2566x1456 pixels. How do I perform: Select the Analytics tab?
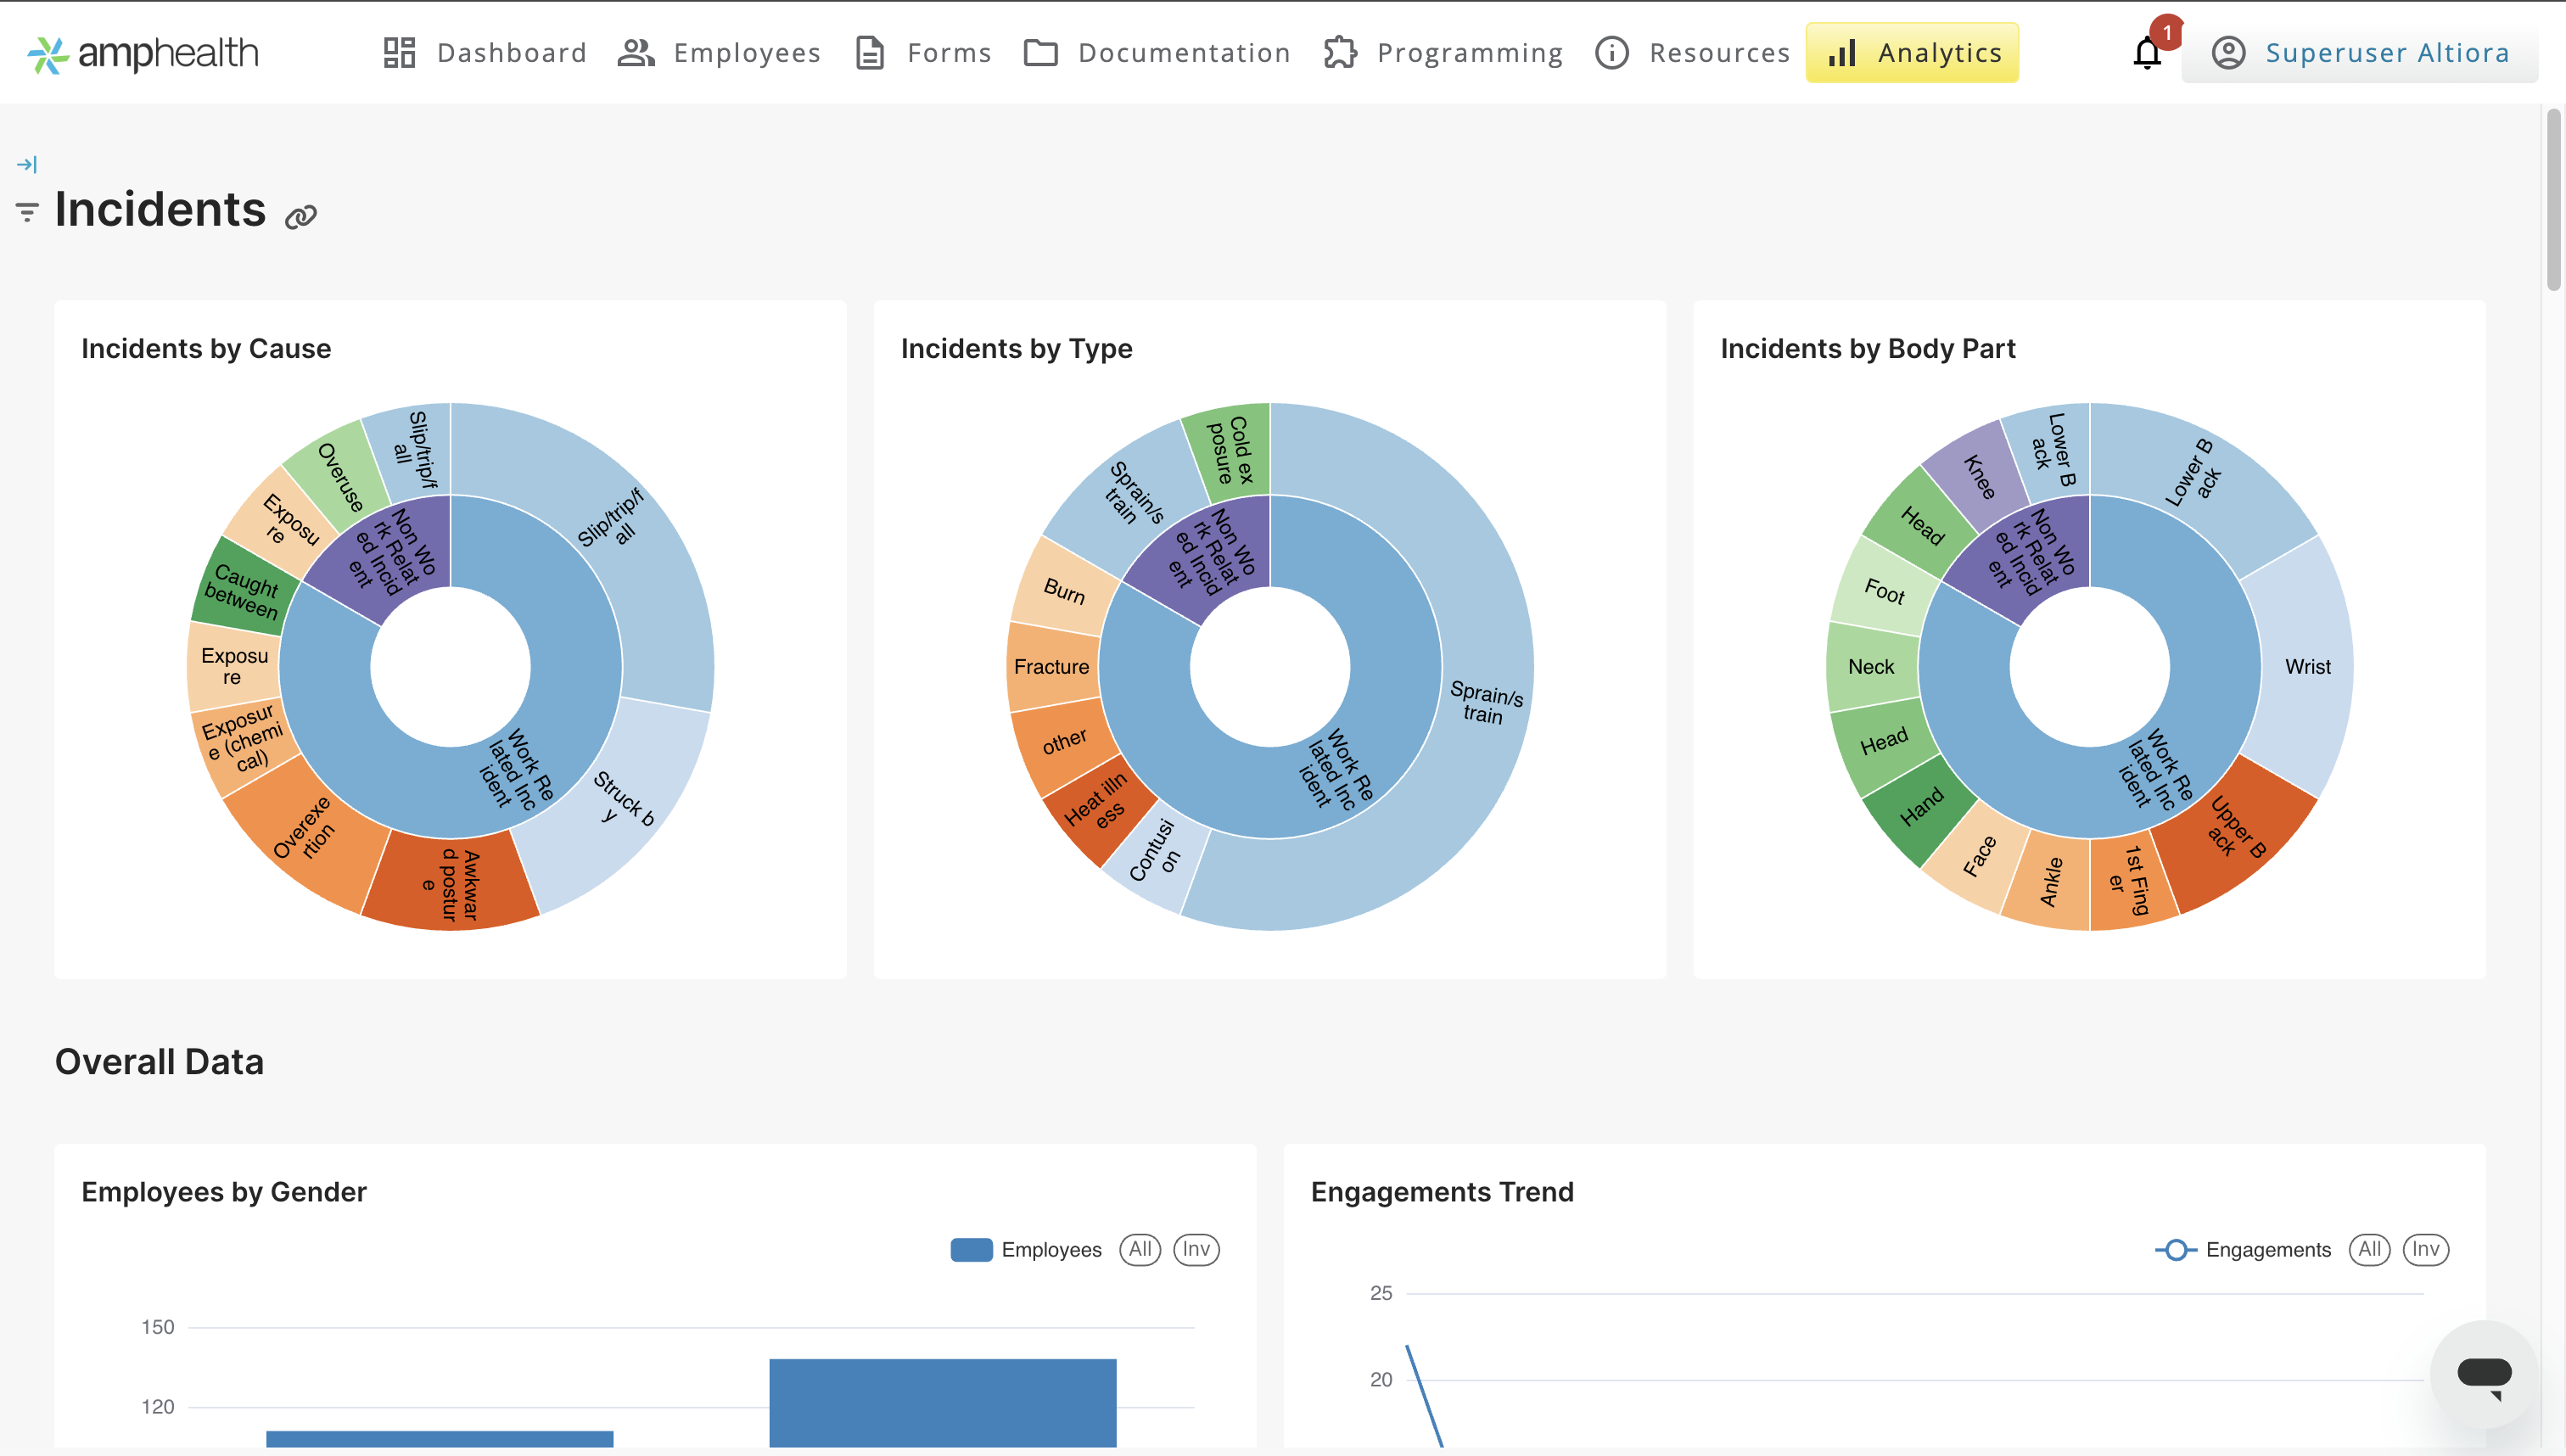coord(1912,53)
